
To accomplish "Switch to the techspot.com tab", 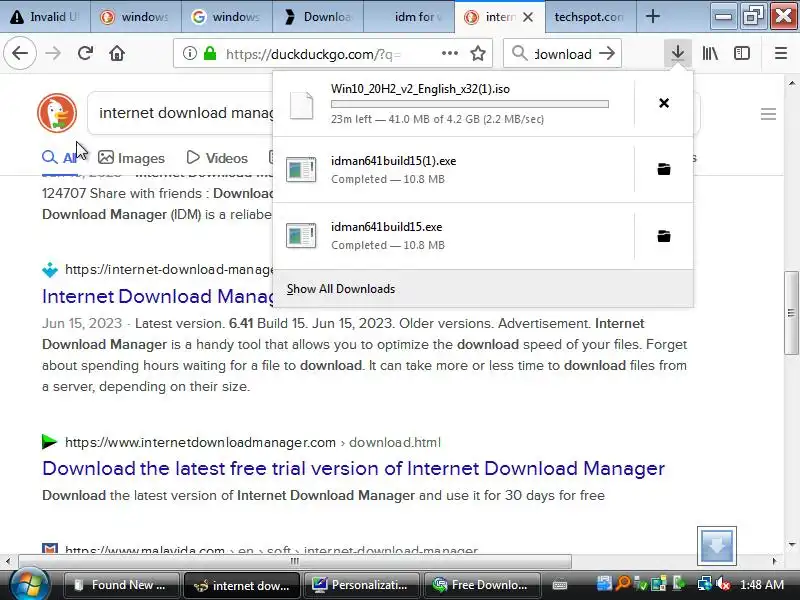I will pyautogui.click(x=589, y=17).
